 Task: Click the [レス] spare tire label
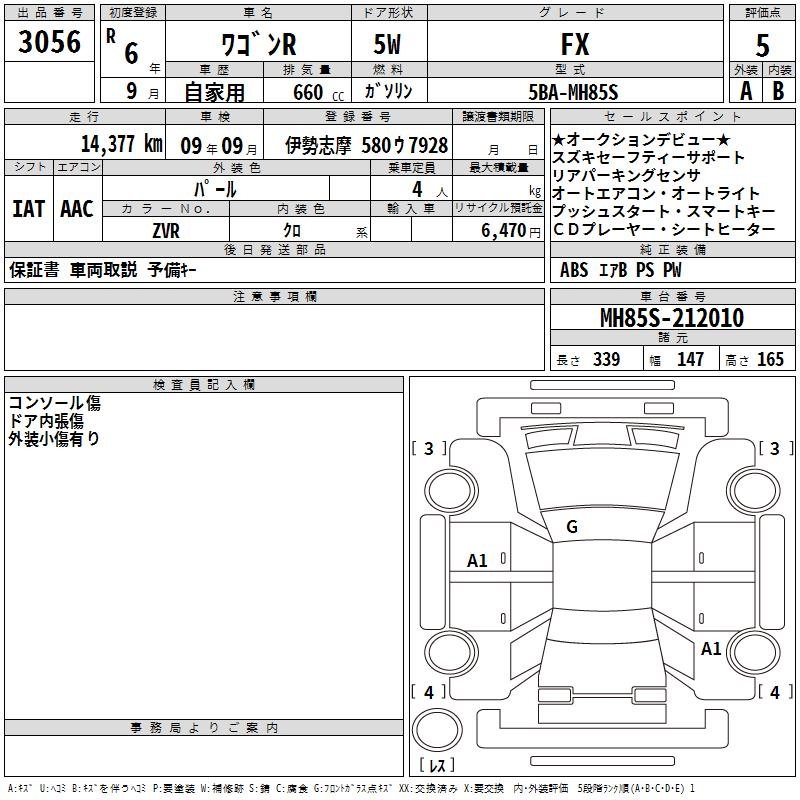(x=437, y=765)
